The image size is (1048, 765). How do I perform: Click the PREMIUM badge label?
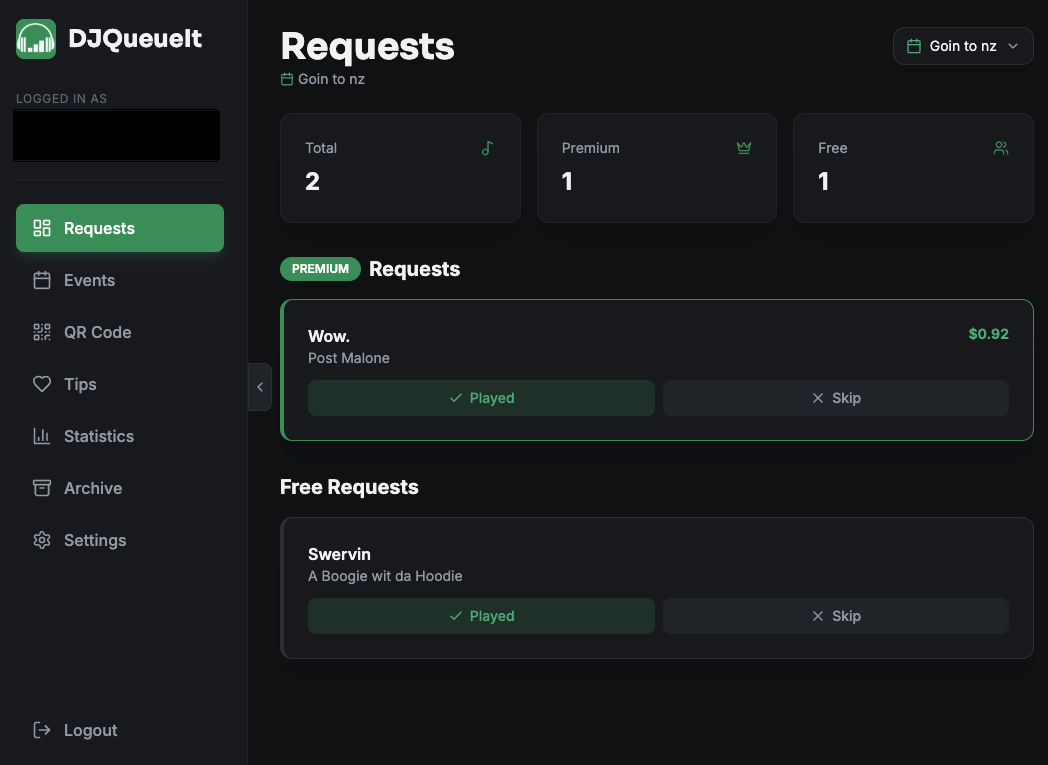click(320, 269)
